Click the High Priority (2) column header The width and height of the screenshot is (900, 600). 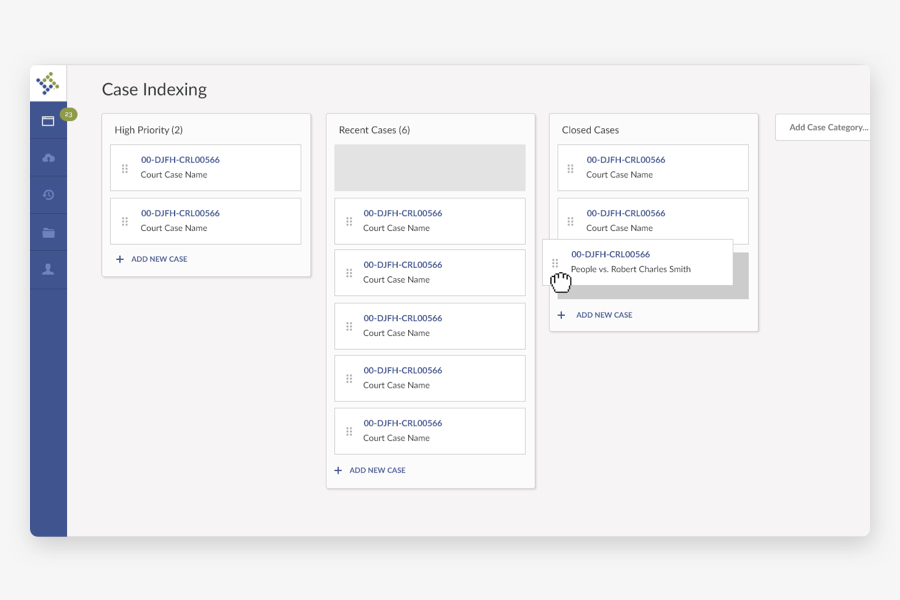(148, 130)
